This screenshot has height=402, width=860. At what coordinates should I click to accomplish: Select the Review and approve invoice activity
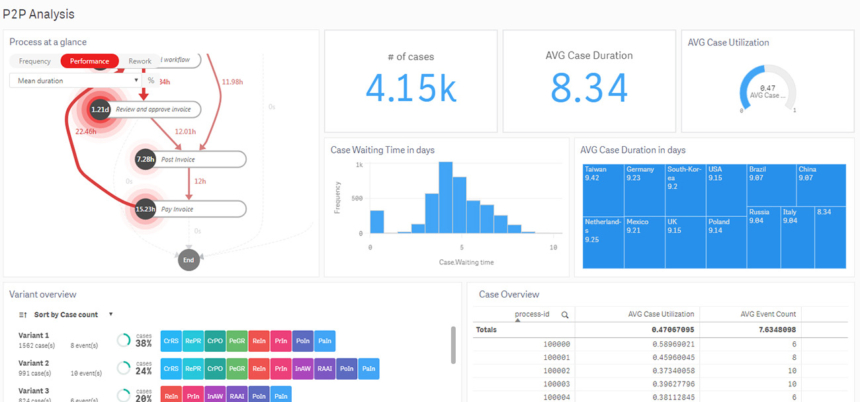click(x=153, y=110)
